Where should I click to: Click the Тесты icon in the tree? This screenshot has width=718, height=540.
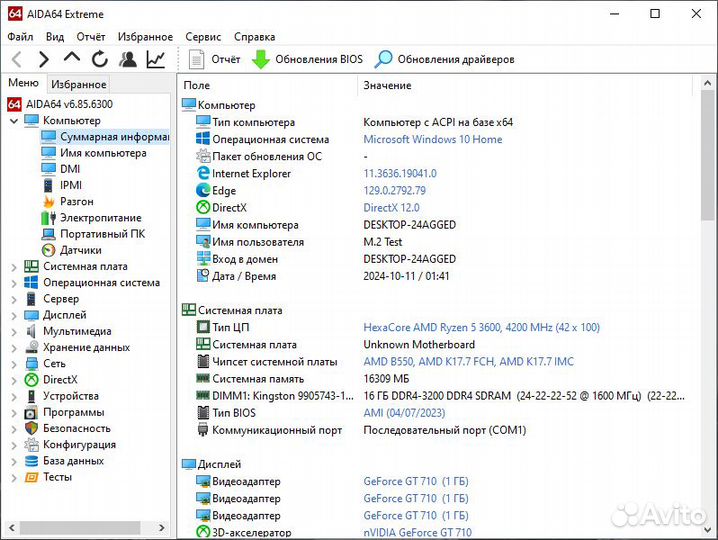(31, 477)
